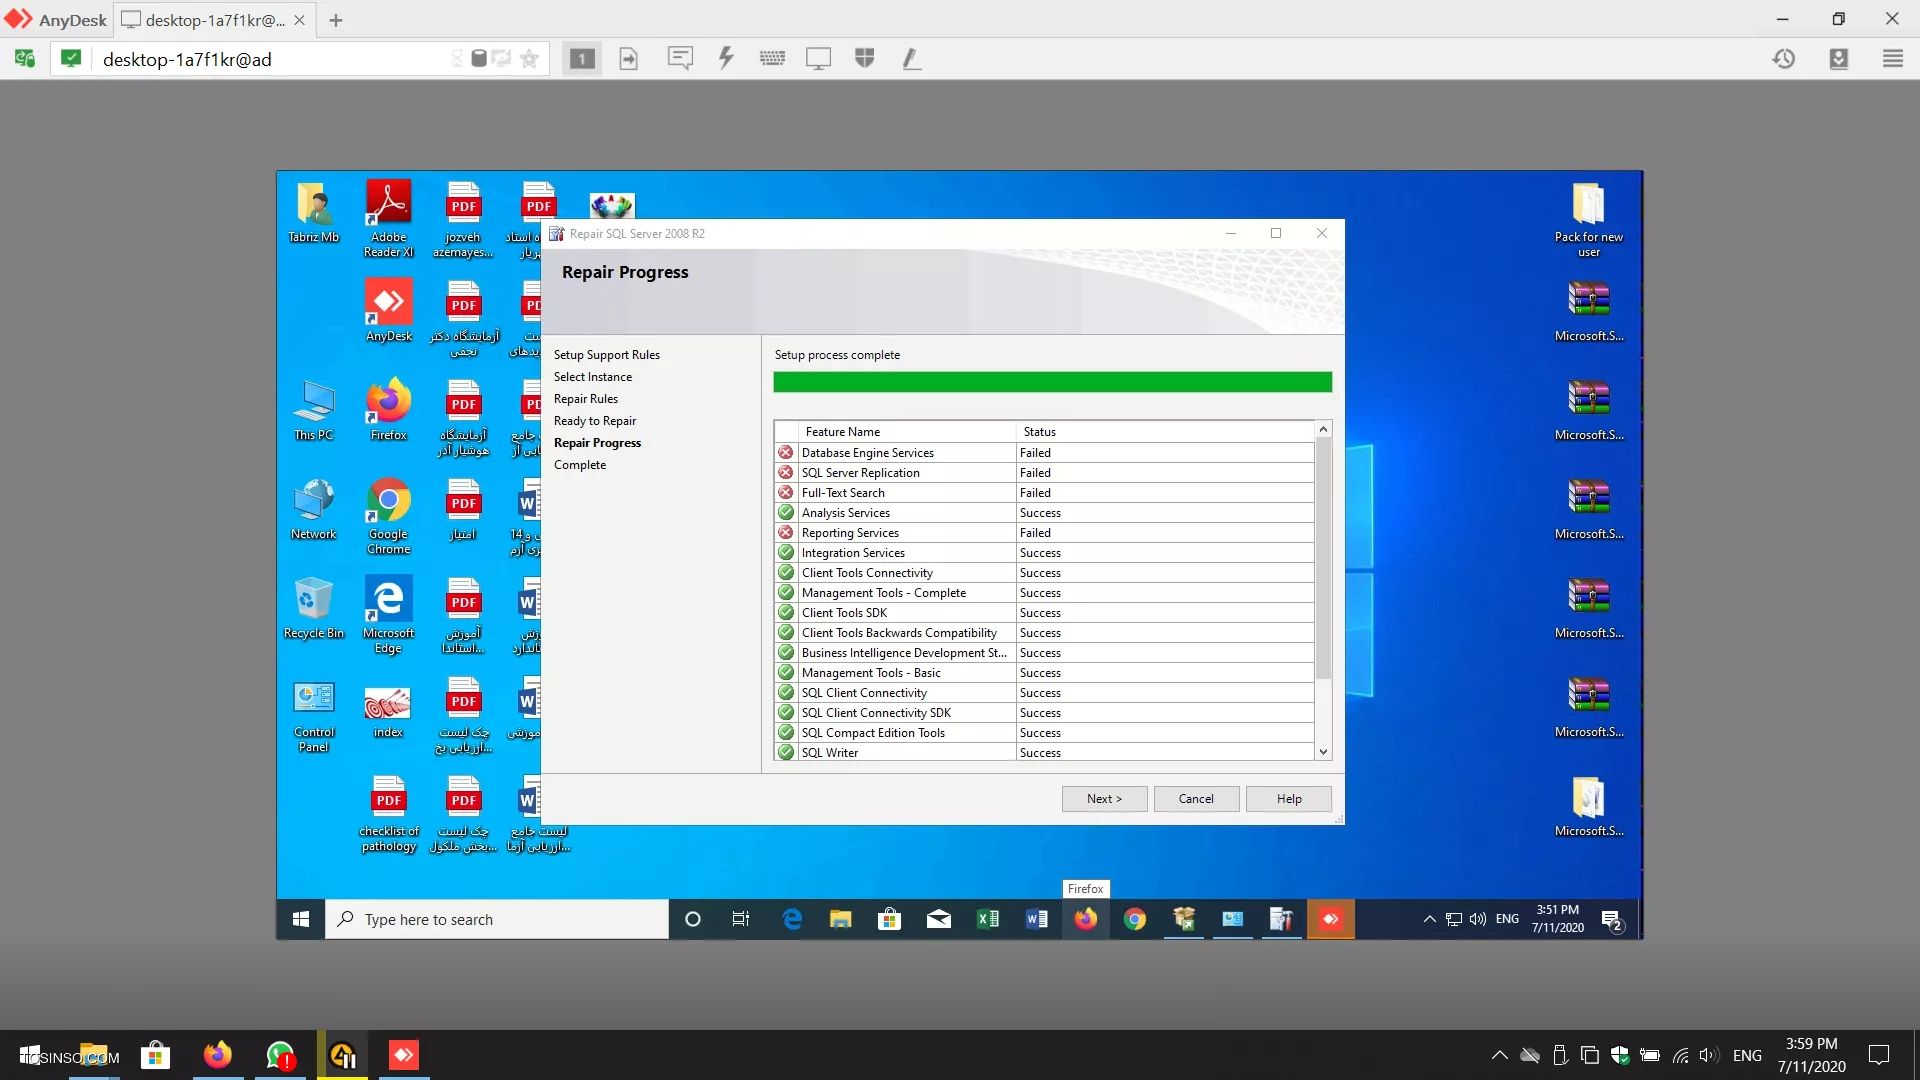Screen dimensions: 1920x1080
Task: Click Cancel button in Repair dialog
Action: click(x=1196, y=799)
